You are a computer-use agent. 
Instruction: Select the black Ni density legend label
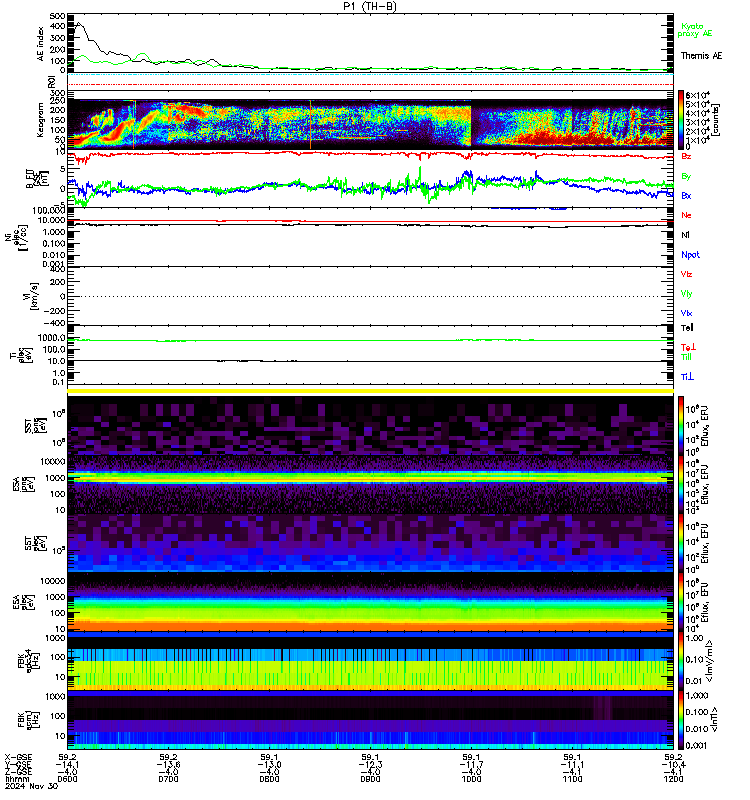tap(685, 235)
